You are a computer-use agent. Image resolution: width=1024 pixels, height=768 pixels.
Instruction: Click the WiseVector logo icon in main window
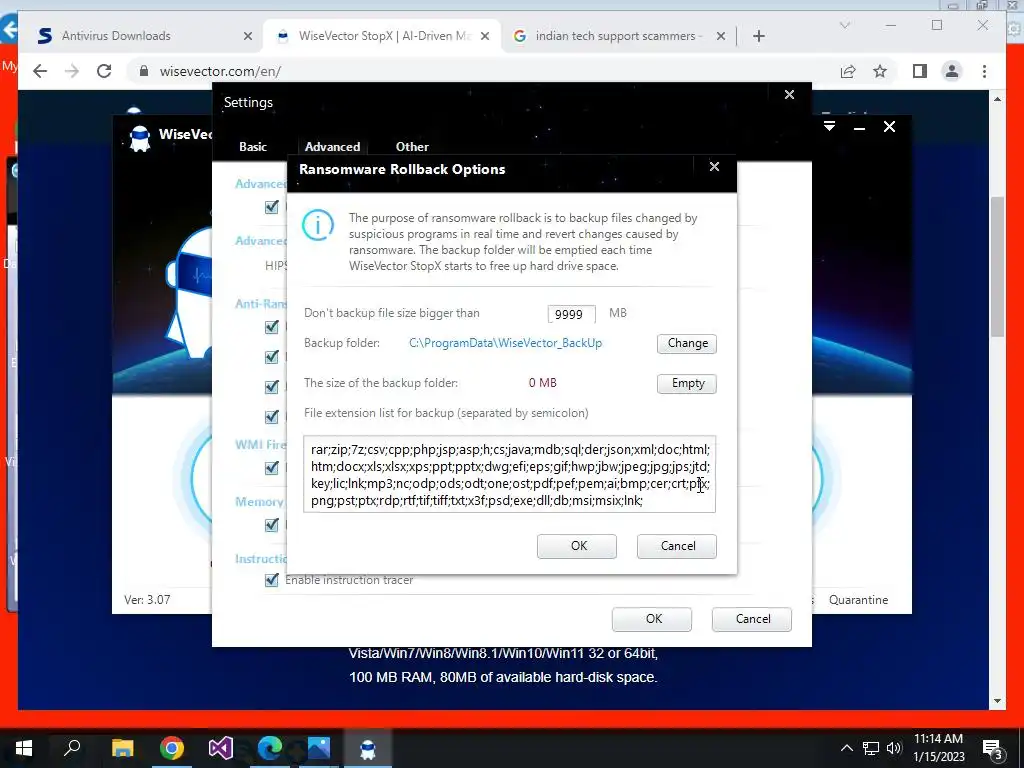coord(140,138)
